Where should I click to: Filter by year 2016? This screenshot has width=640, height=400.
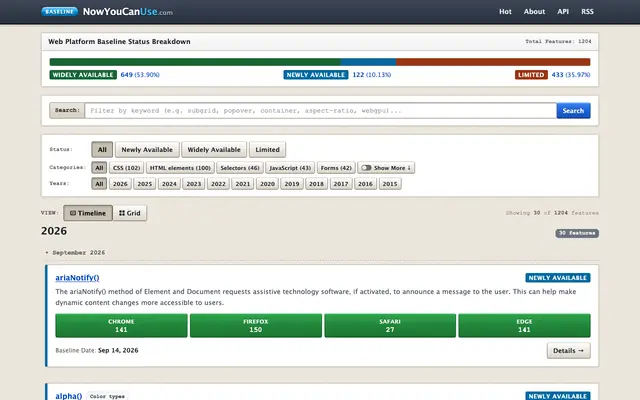365,184
